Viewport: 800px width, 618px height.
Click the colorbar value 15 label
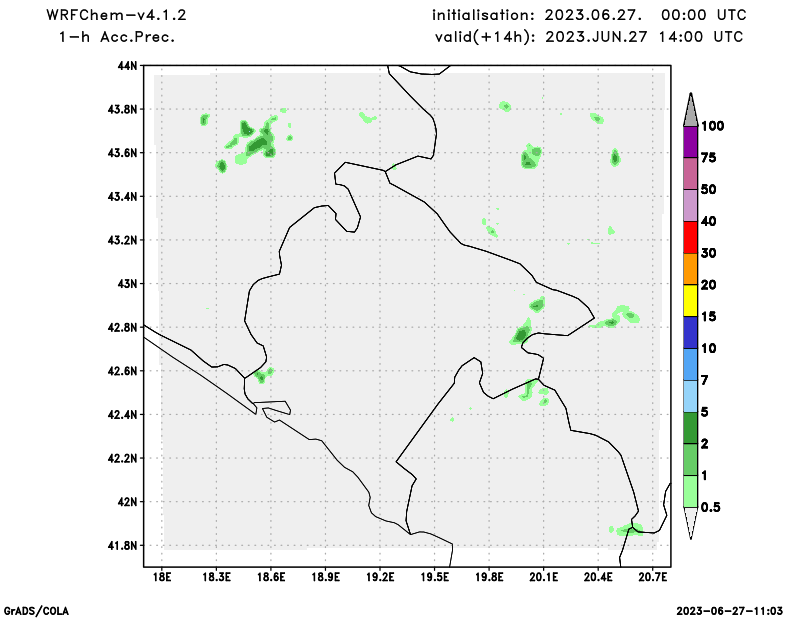708,317
